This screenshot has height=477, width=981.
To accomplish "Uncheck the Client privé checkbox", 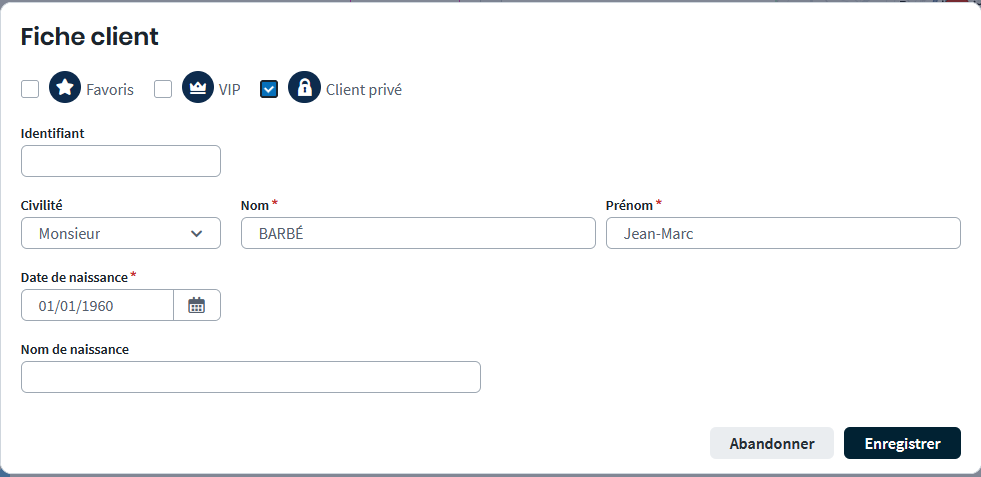I will pyautogui.click(x=269, y=89).
